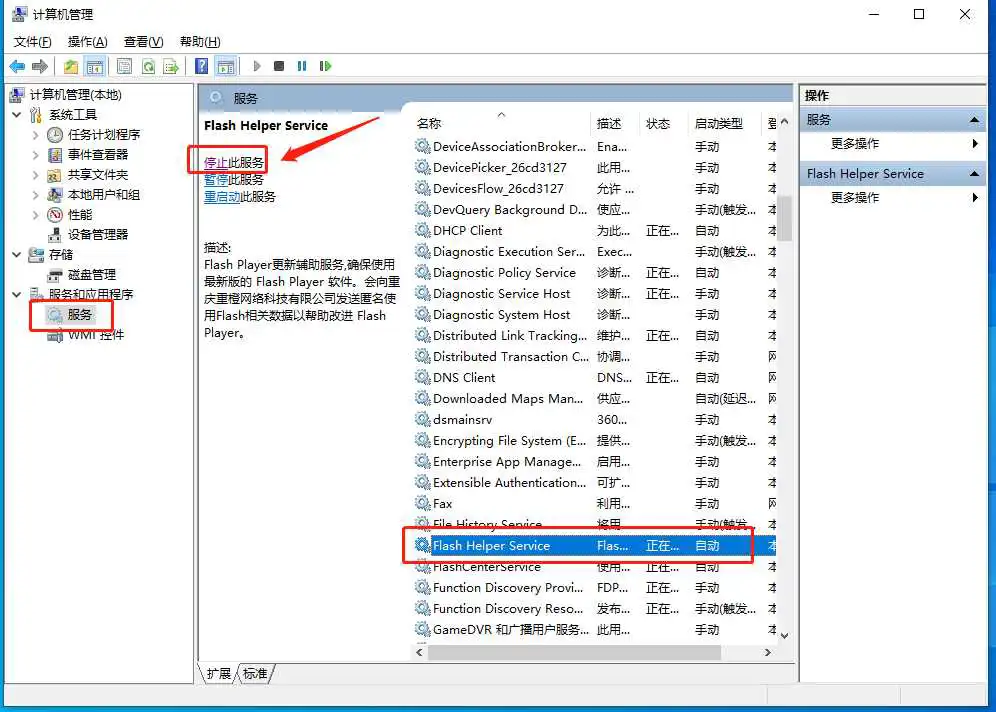Click the Forward arrow toolbar icon

(x=40, y=66)
